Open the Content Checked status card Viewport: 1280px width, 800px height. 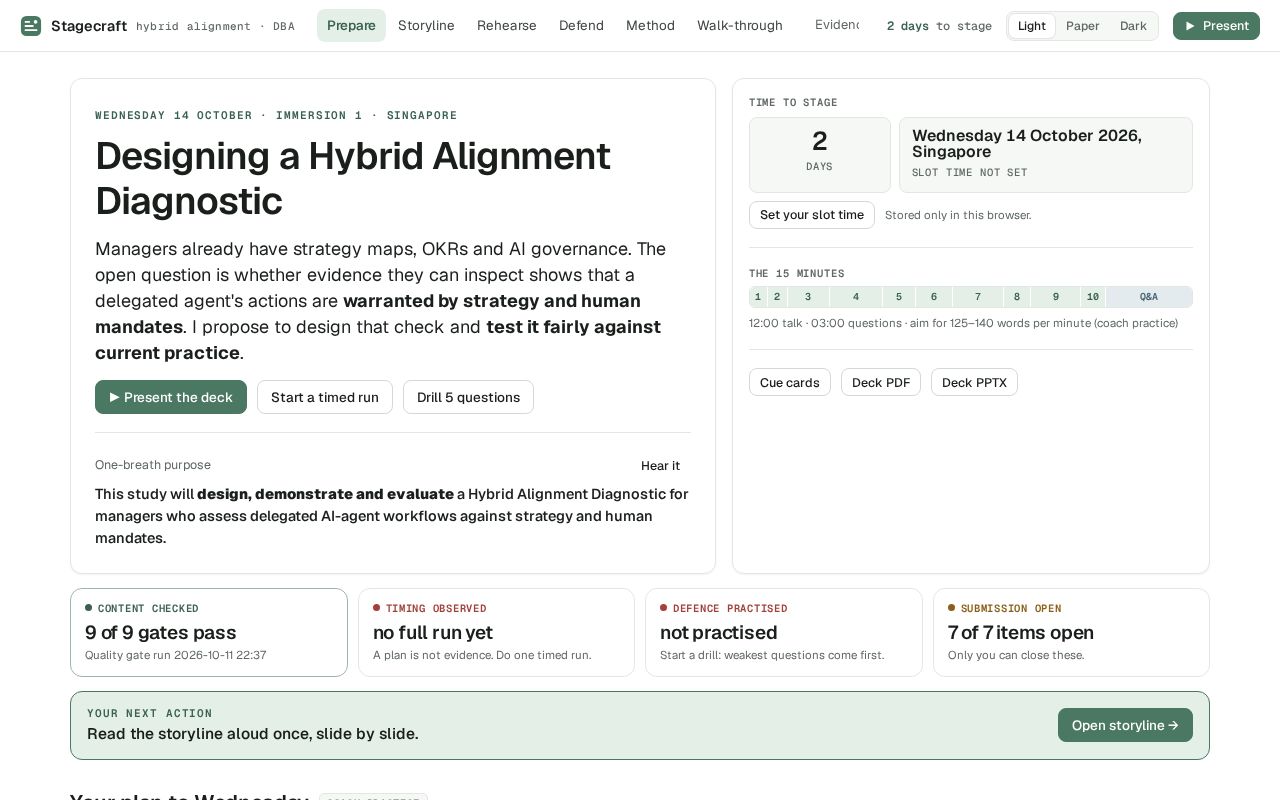click(x=209, y=632)
